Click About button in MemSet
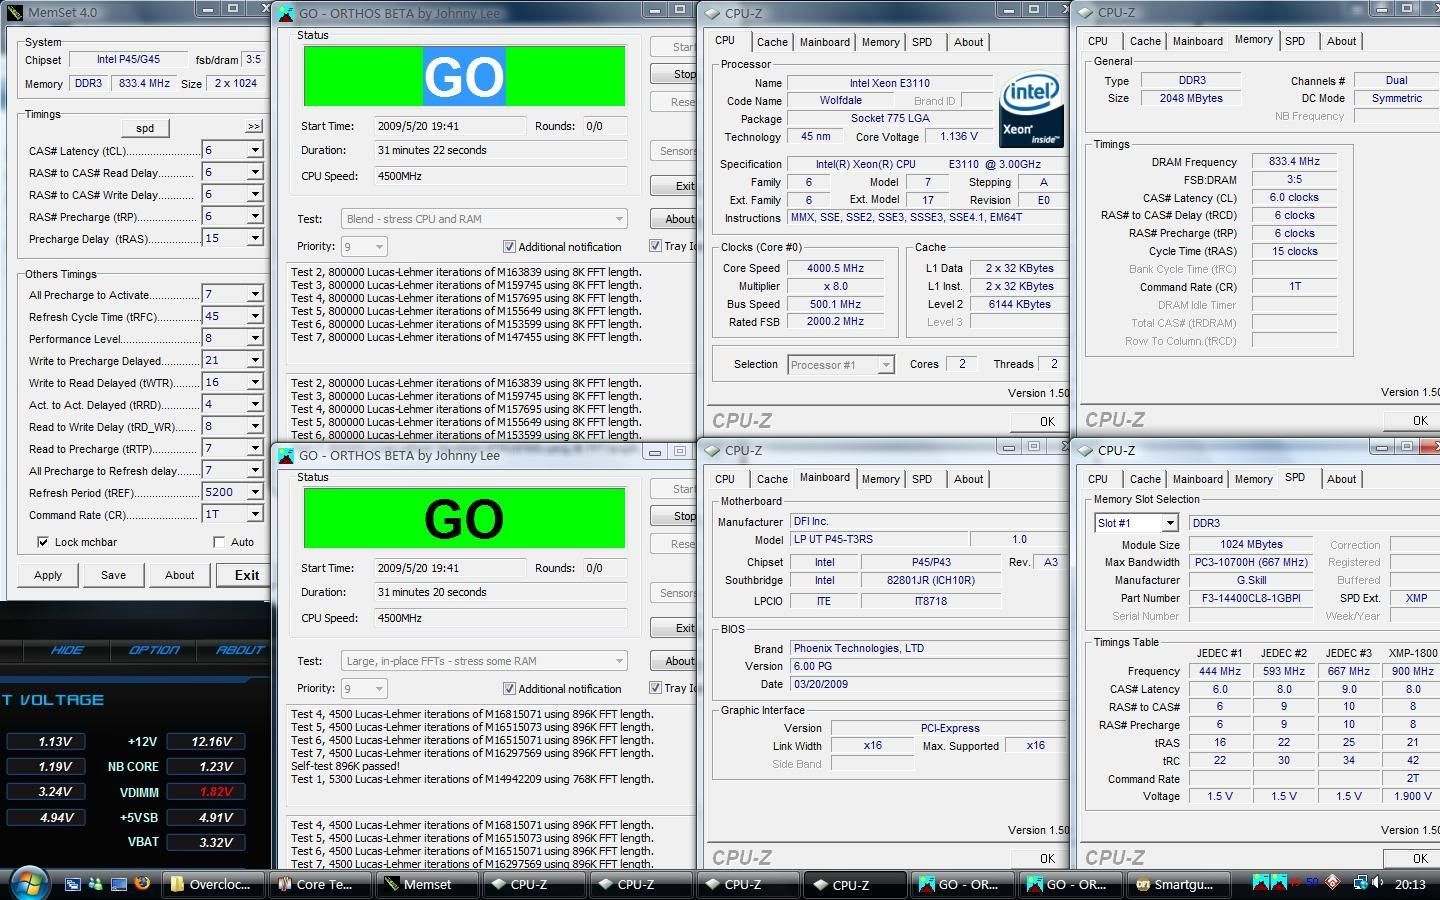This screenshot has width=1440, height=900. tap(179, 575)
